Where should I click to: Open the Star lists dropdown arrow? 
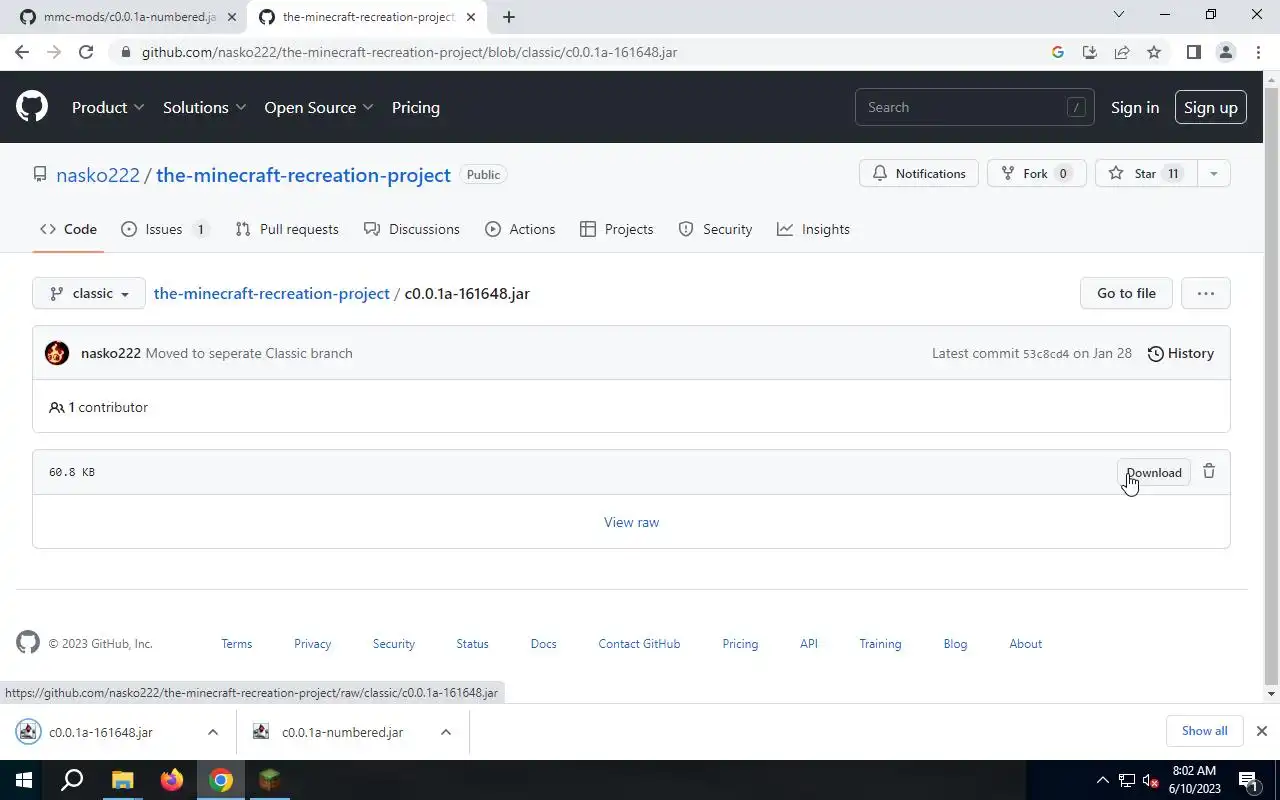1213,173
